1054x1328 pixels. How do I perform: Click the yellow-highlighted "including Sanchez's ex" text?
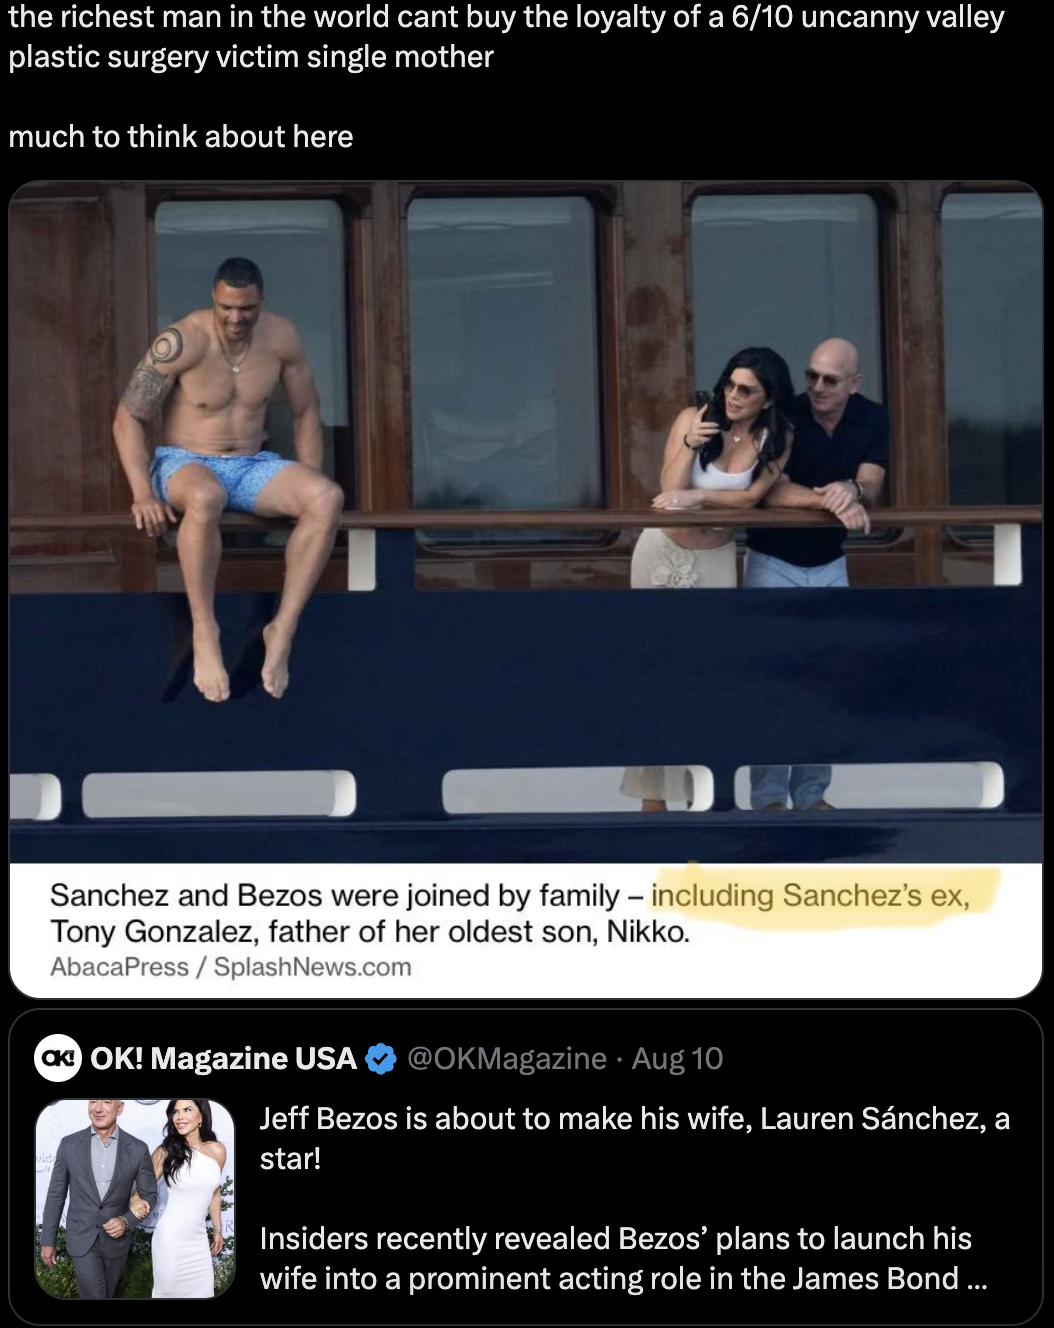click(809, 895)
